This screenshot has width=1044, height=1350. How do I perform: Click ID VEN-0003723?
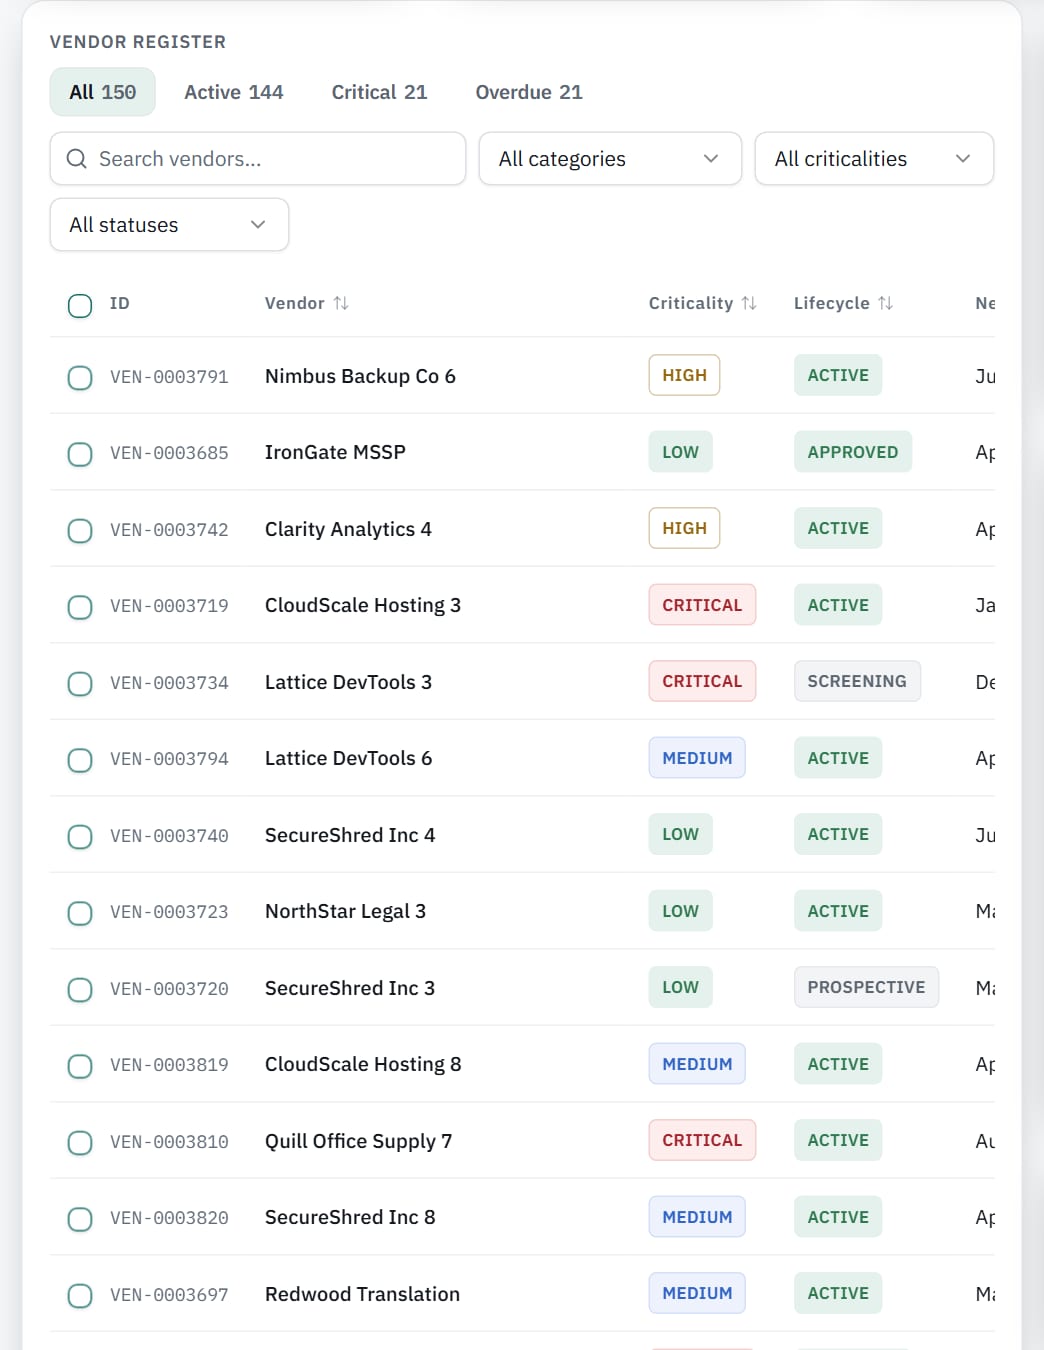(169, 912)
